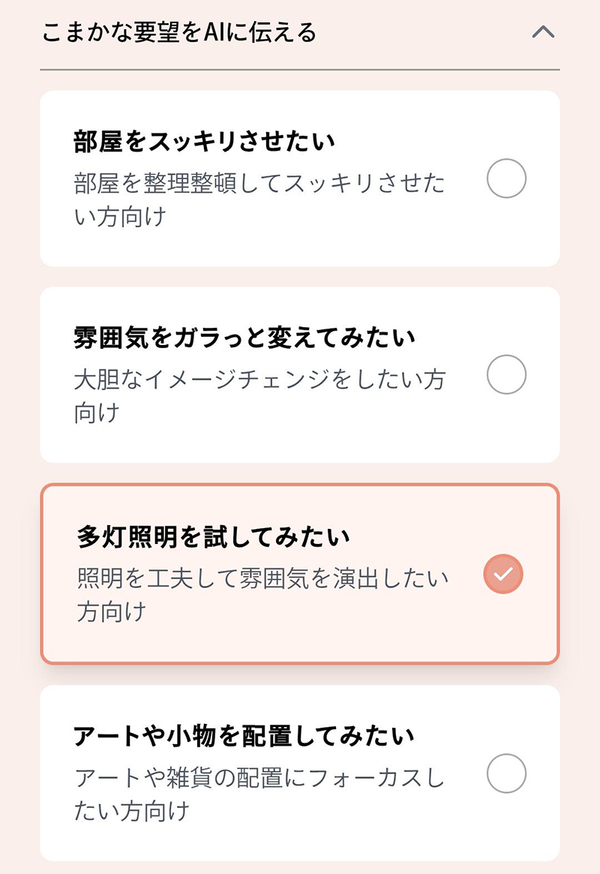Tap the white check icon in selected card
The height and width of the screenshot is (874, 600).
(x=503, y=574)
